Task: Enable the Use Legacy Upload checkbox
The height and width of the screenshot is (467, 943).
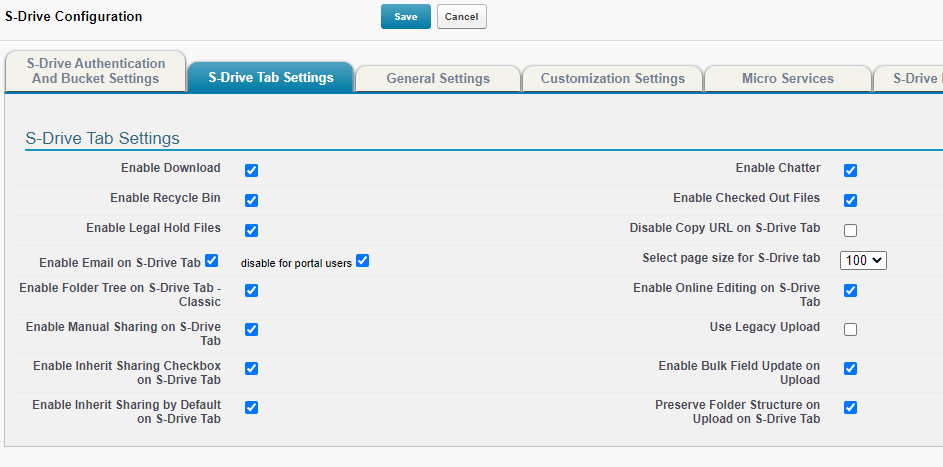Action: click(850, 329)
